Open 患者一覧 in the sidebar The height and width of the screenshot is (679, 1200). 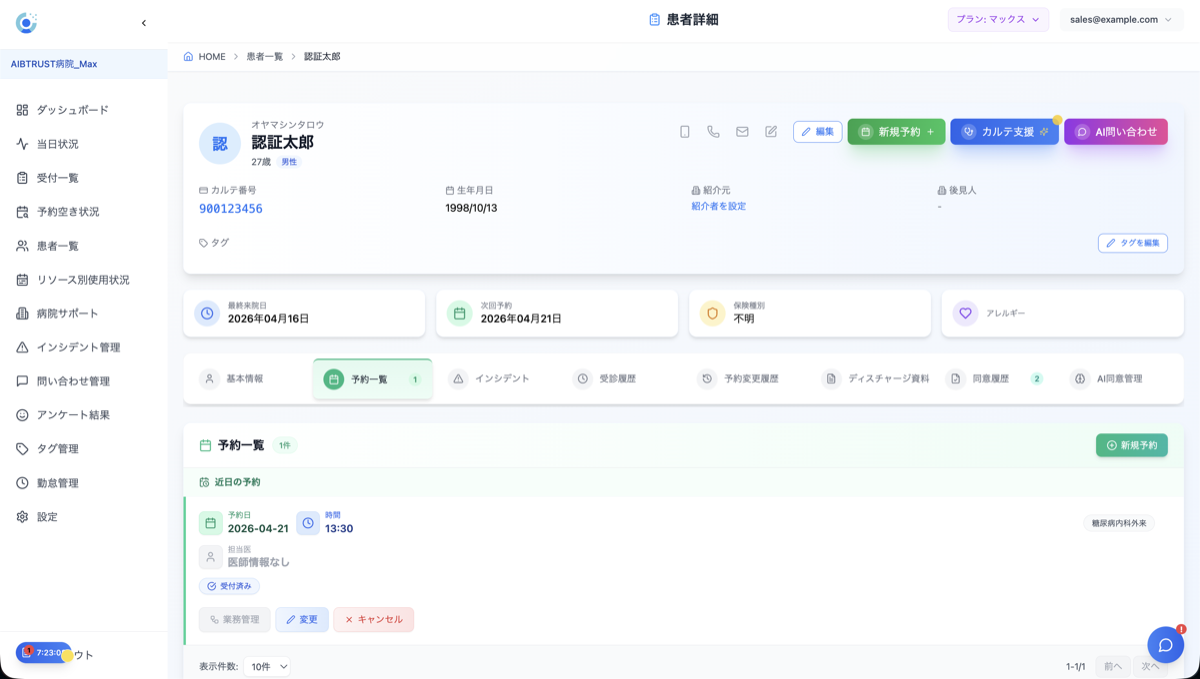pos(57,246)
